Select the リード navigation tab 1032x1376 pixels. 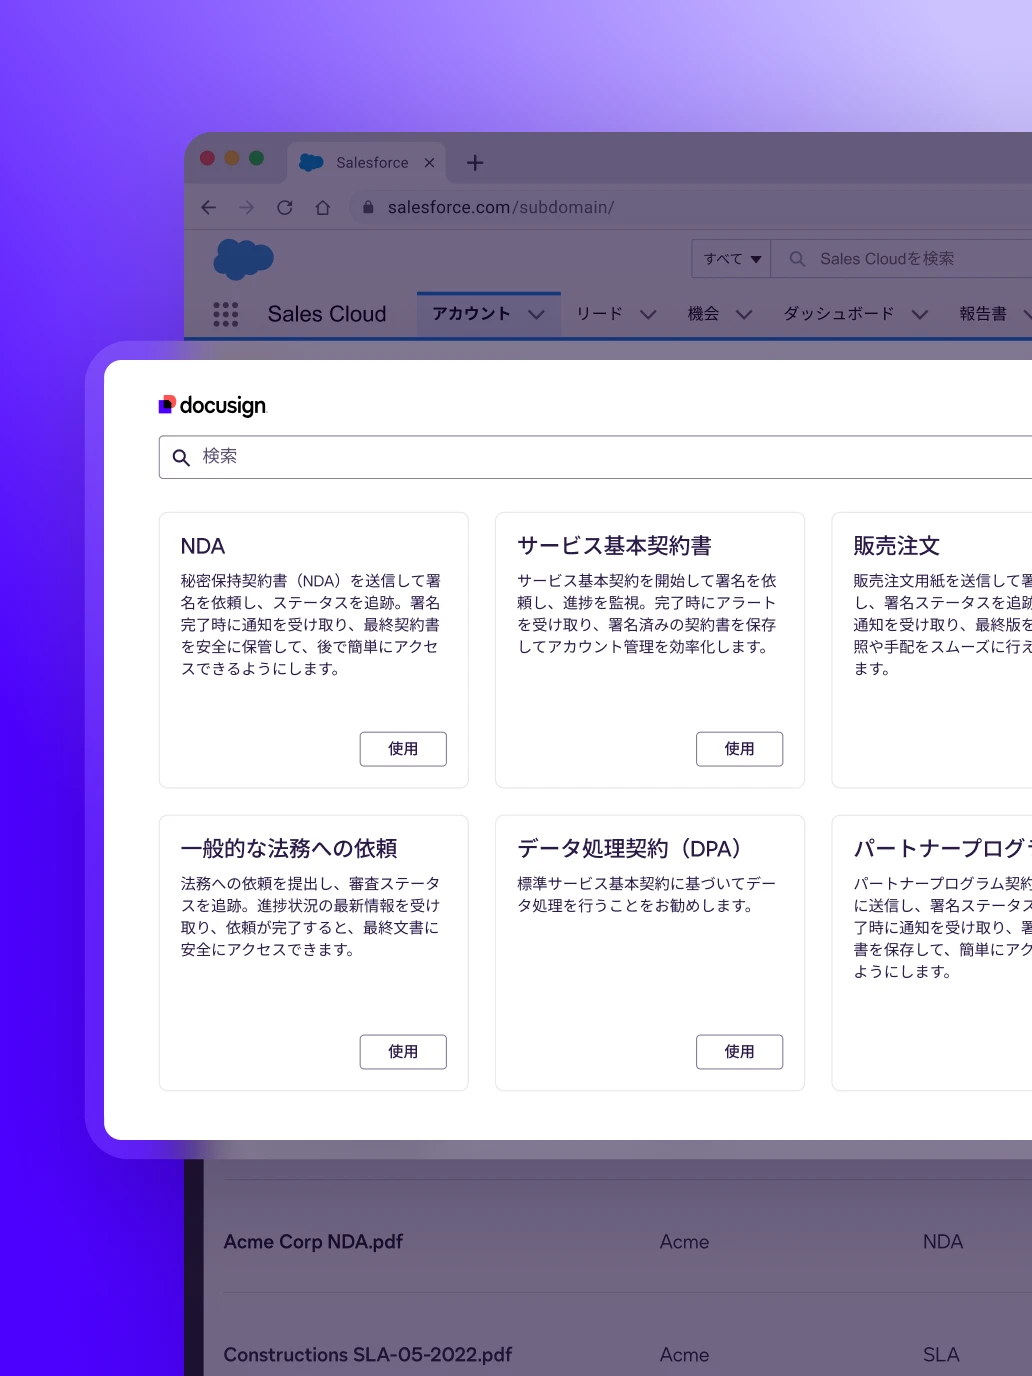pyautogui.click(x=599, y=314)
